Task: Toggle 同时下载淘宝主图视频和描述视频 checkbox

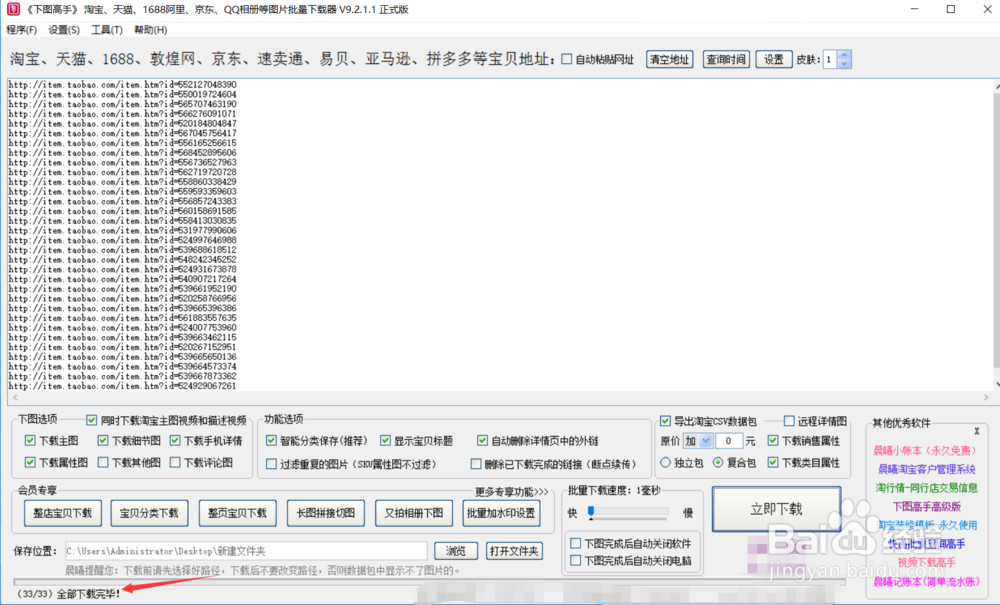Action: pyautogui.click(x=92, y=420)
